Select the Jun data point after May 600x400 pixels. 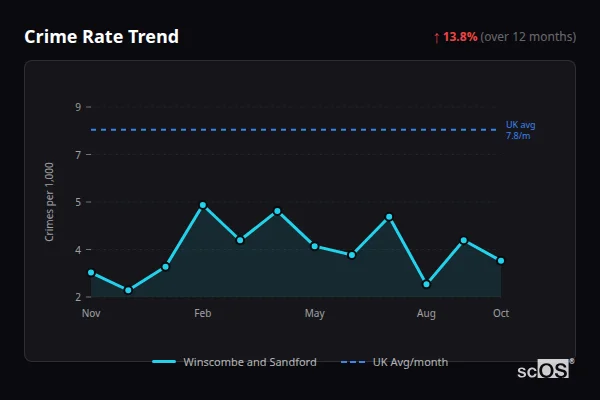[352, 255]
